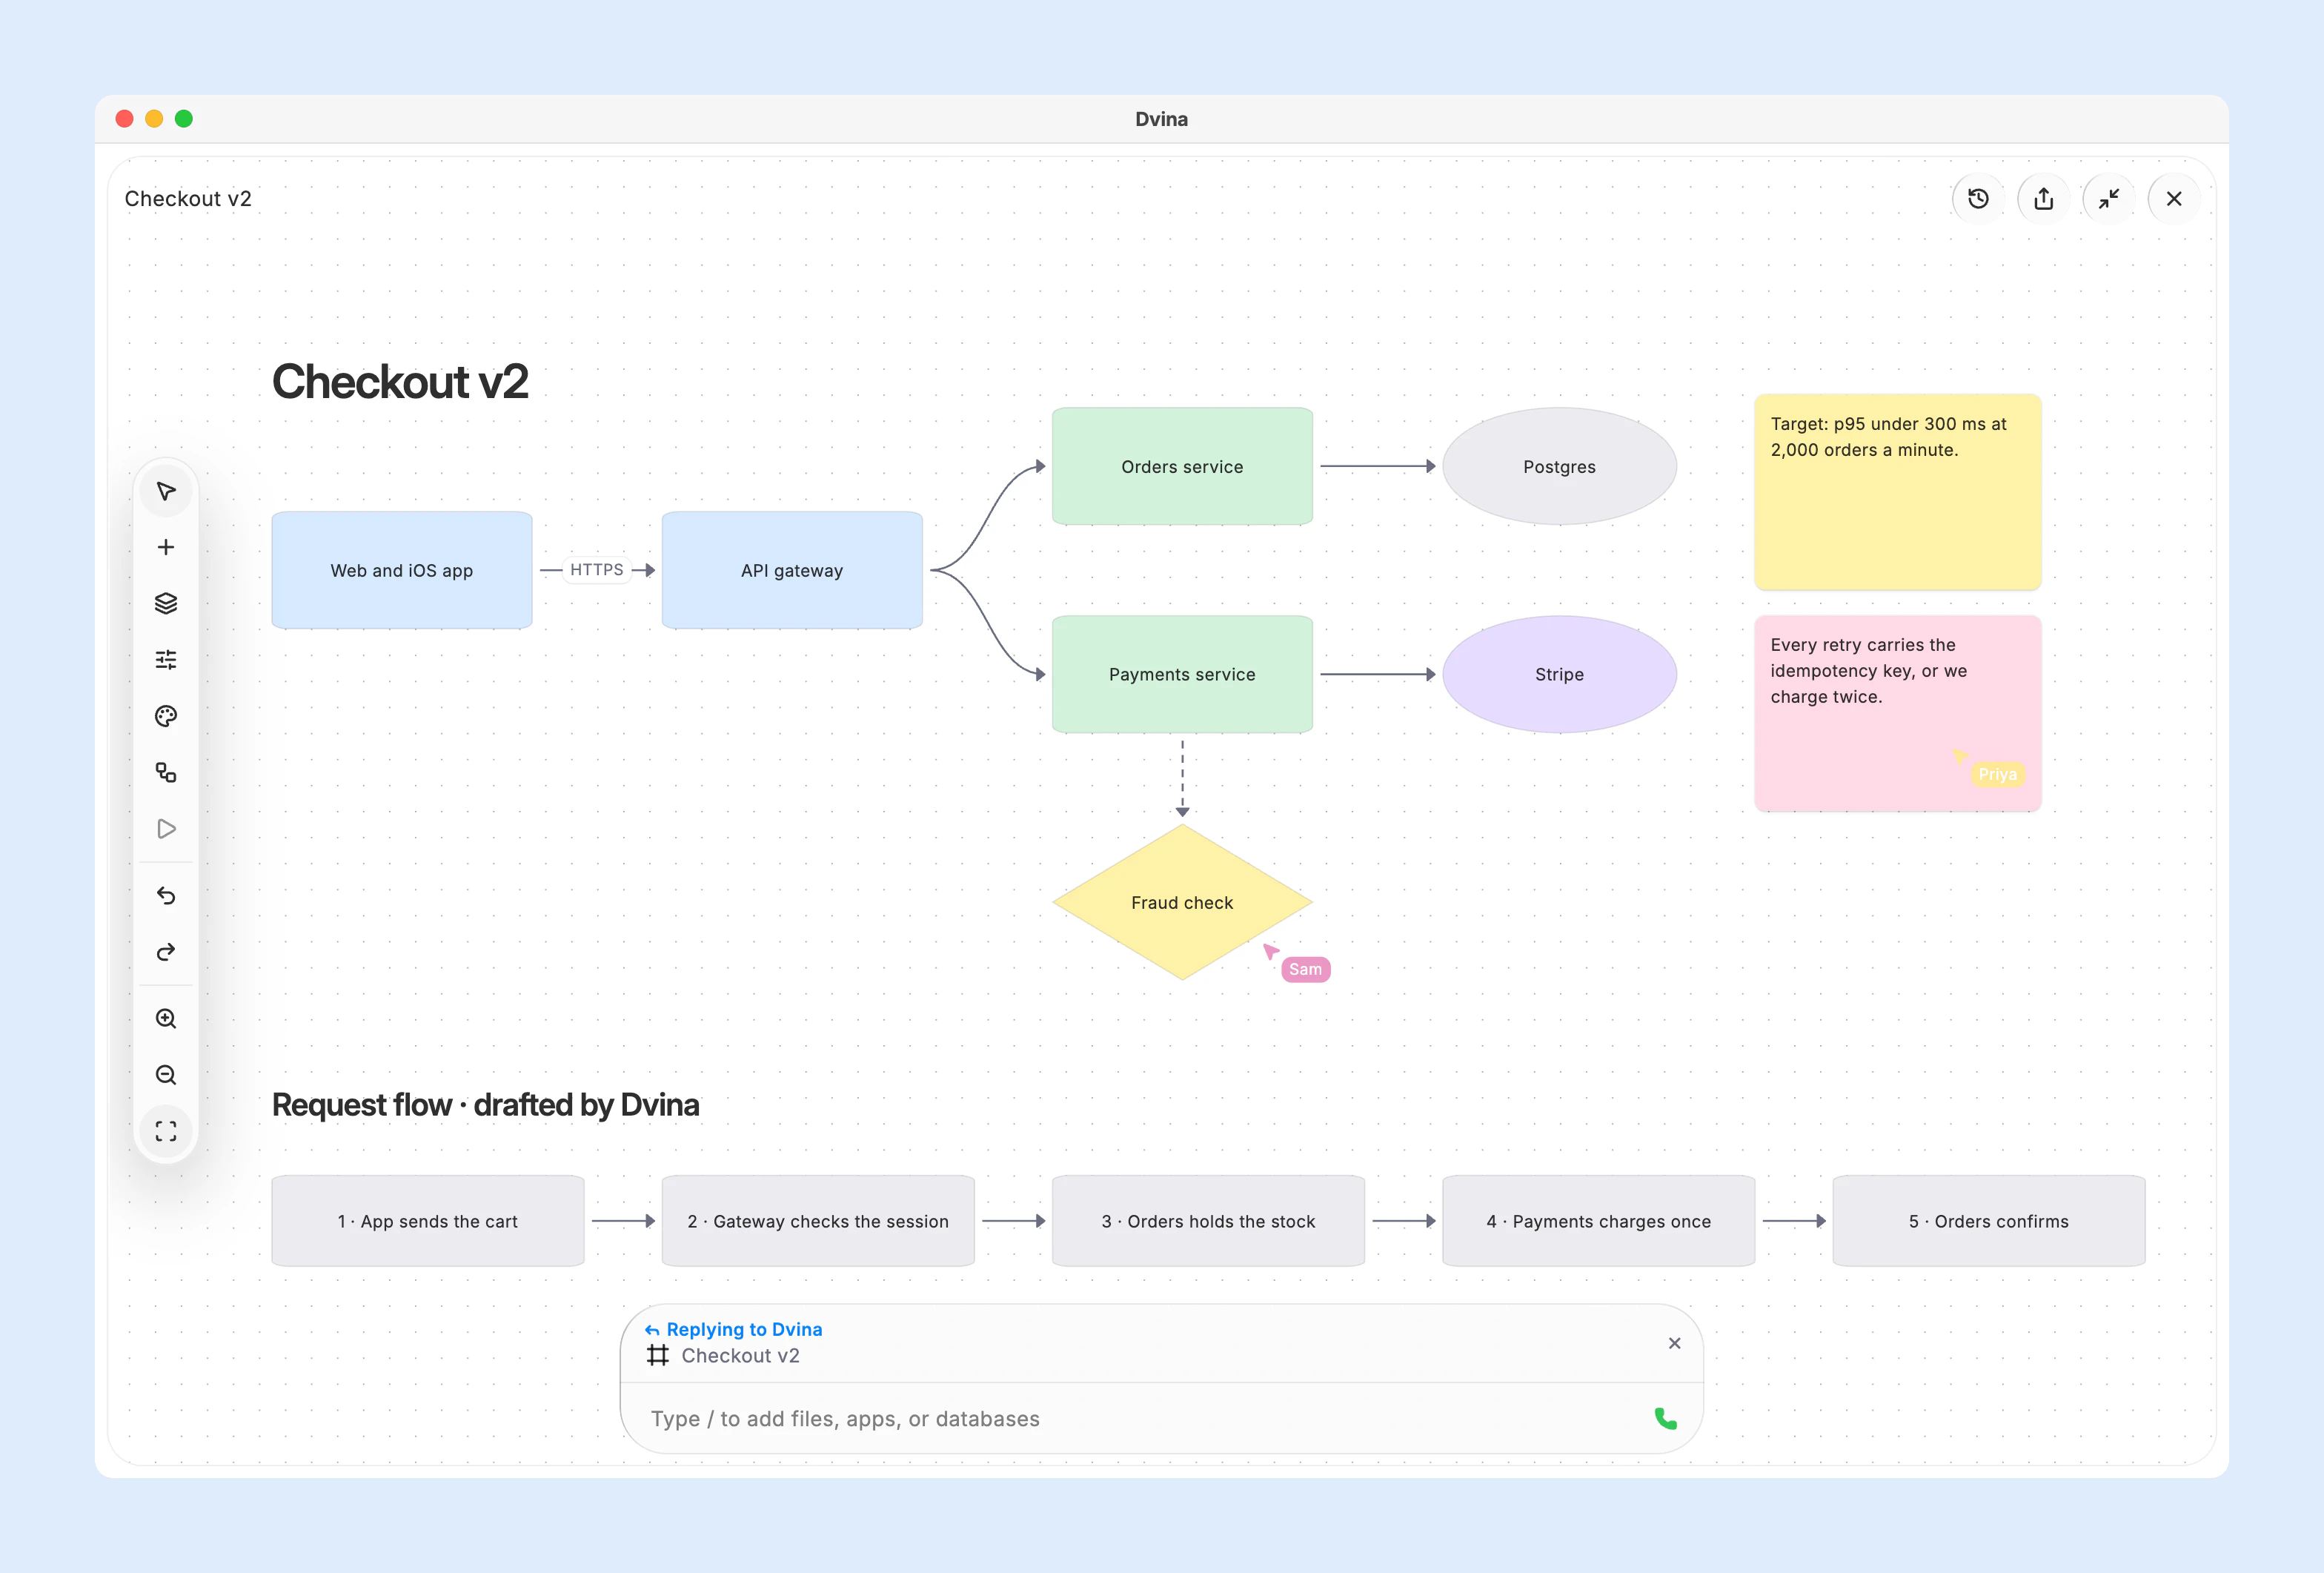This screenshot has height=1573, width=2324.
Task: Dismiss the Replying to Dvina banner
Action: [1674, 1343]
